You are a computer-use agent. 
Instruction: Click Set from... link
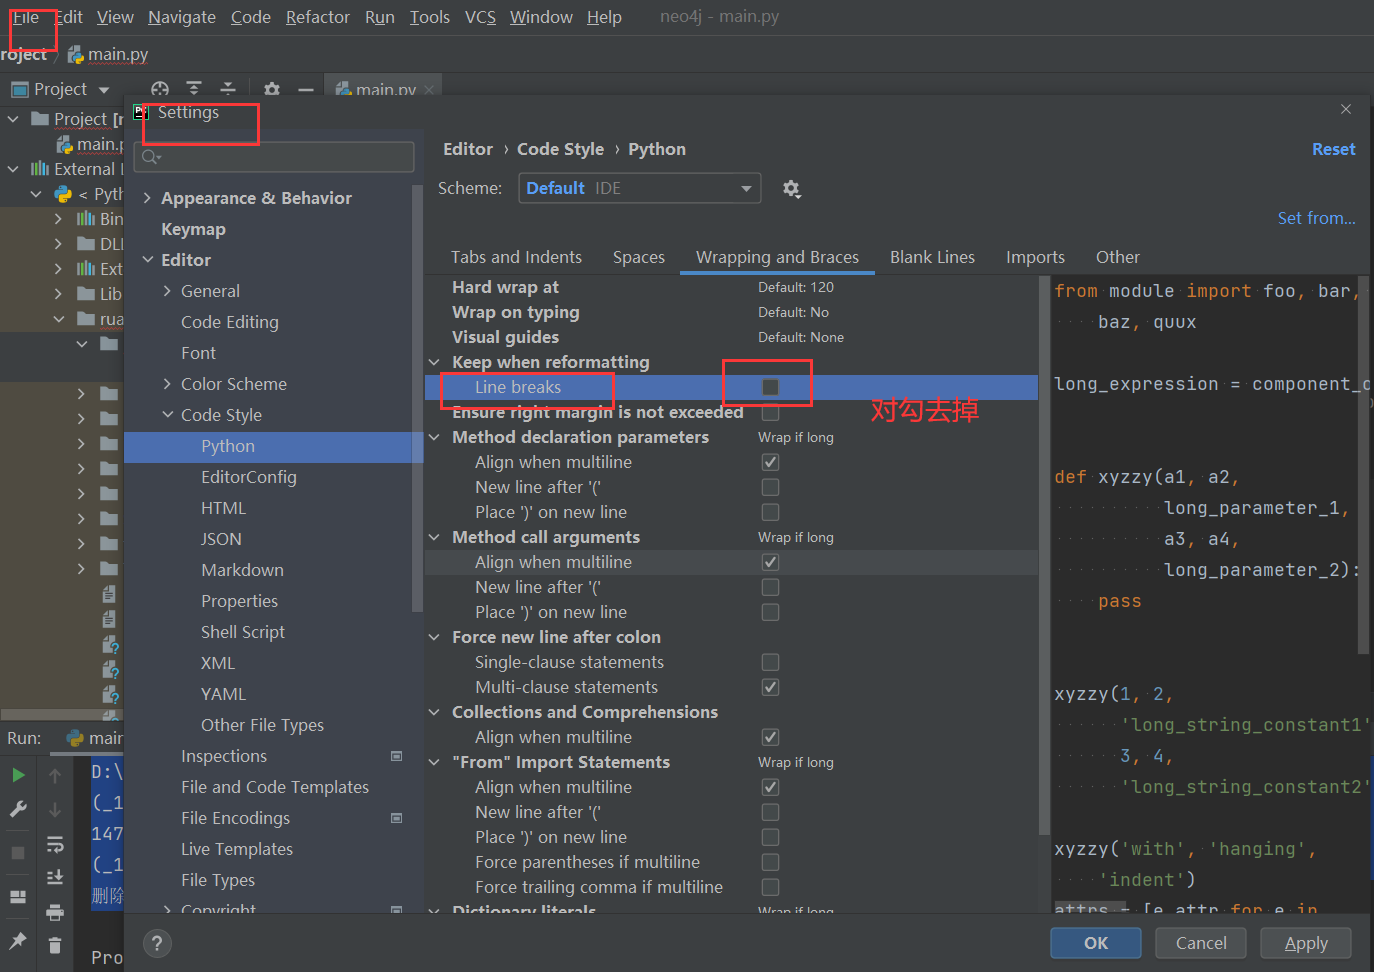click(x=1316, y=218)
